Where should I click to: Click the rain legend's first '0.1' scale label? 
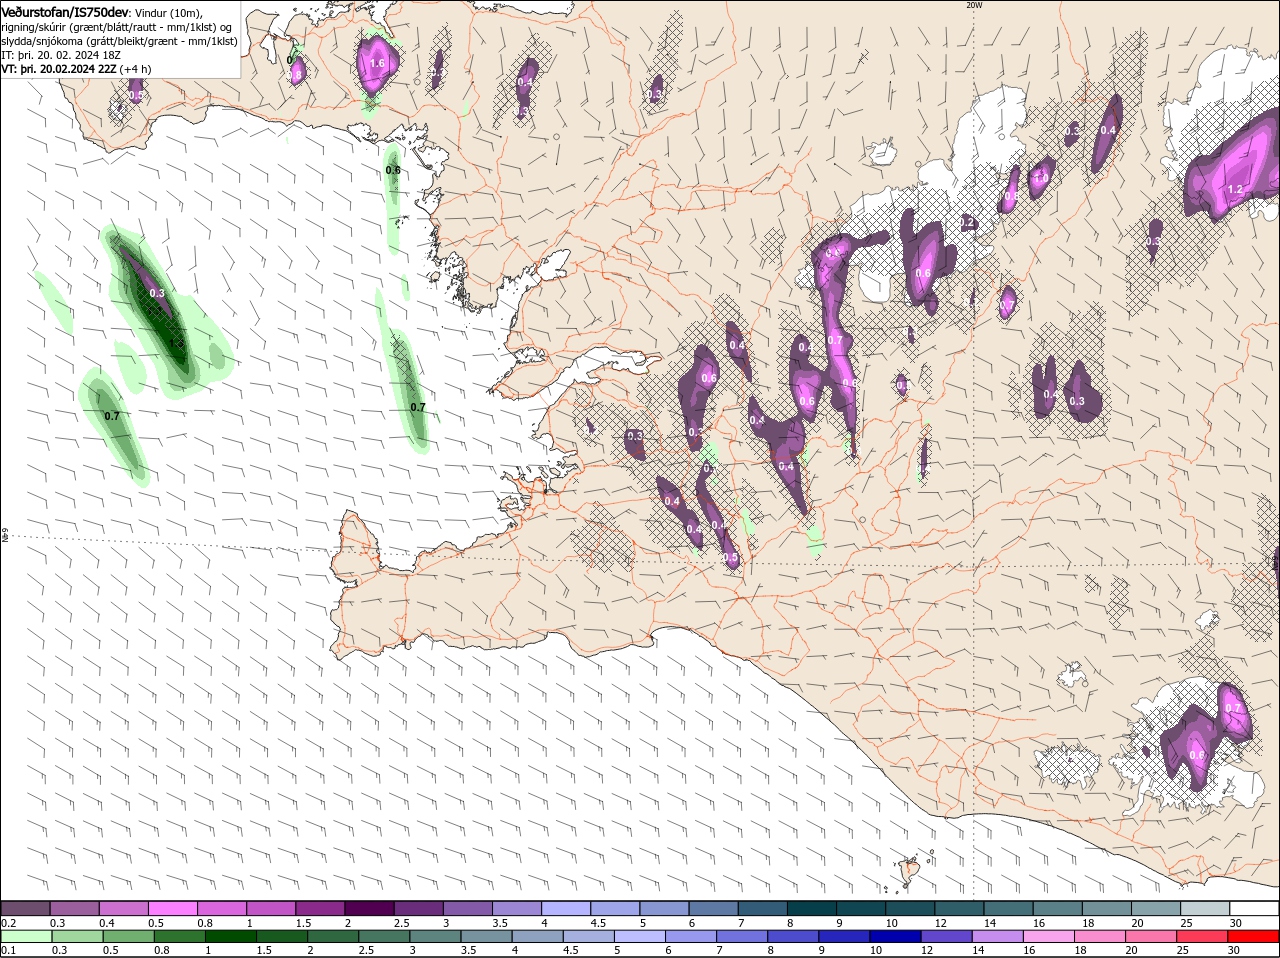click(x=8, y=951)
